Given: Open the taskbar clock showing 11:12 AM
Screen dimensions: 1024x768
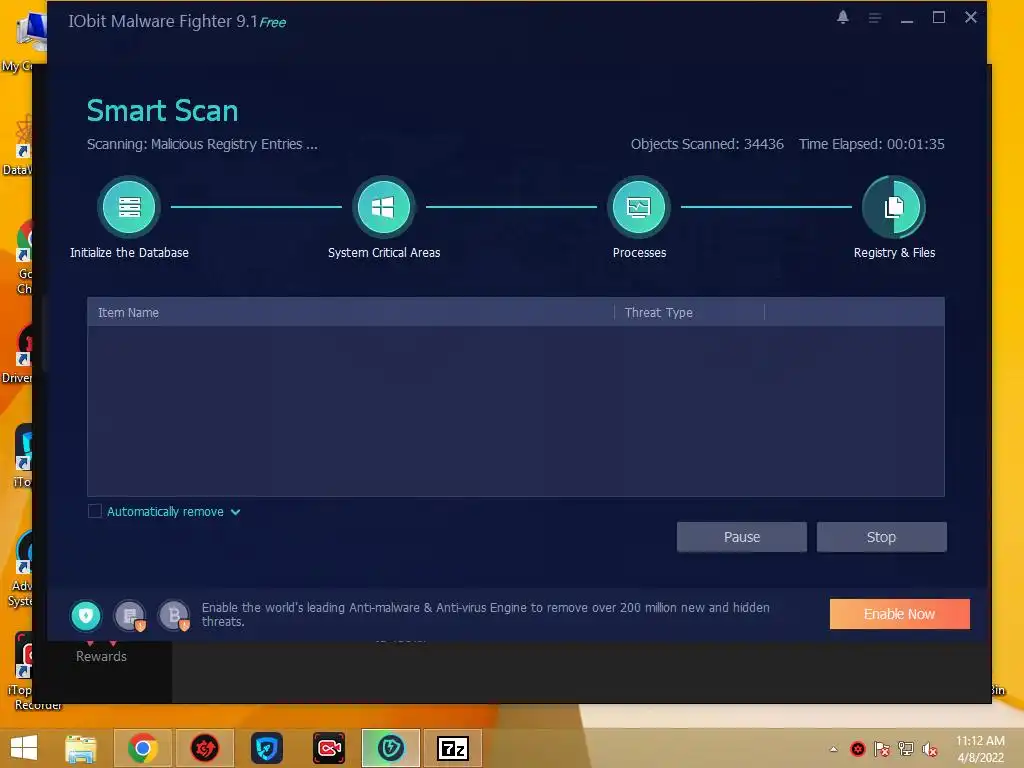Looking at the screenshot, I should coord(980,749).
